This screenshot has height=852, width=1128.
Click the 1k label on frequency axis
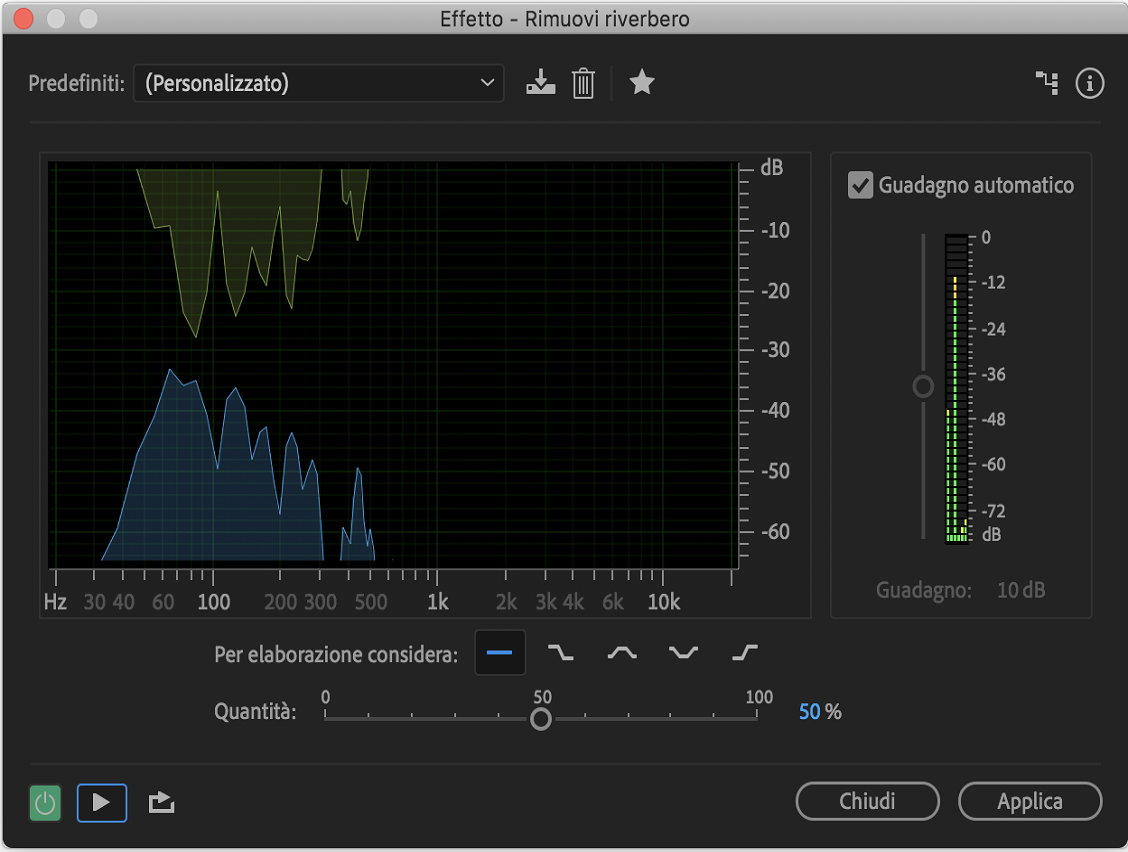[x=437, y=602]
